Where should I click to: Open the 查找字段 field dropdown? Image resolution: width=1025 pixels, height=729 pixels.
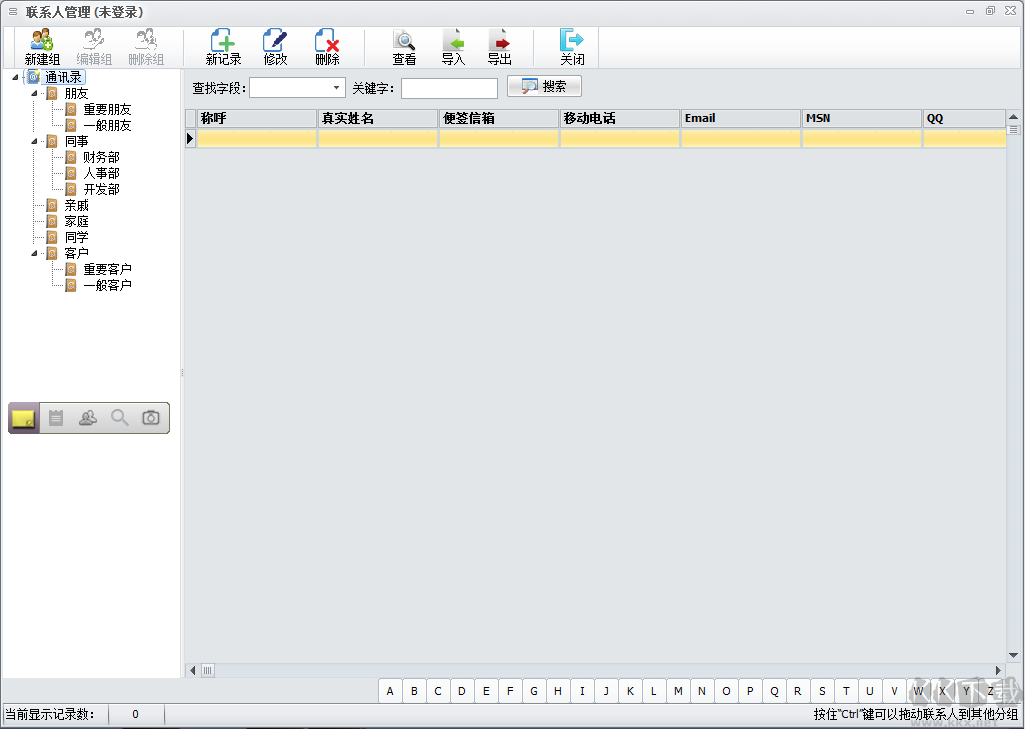pos(334,87)
